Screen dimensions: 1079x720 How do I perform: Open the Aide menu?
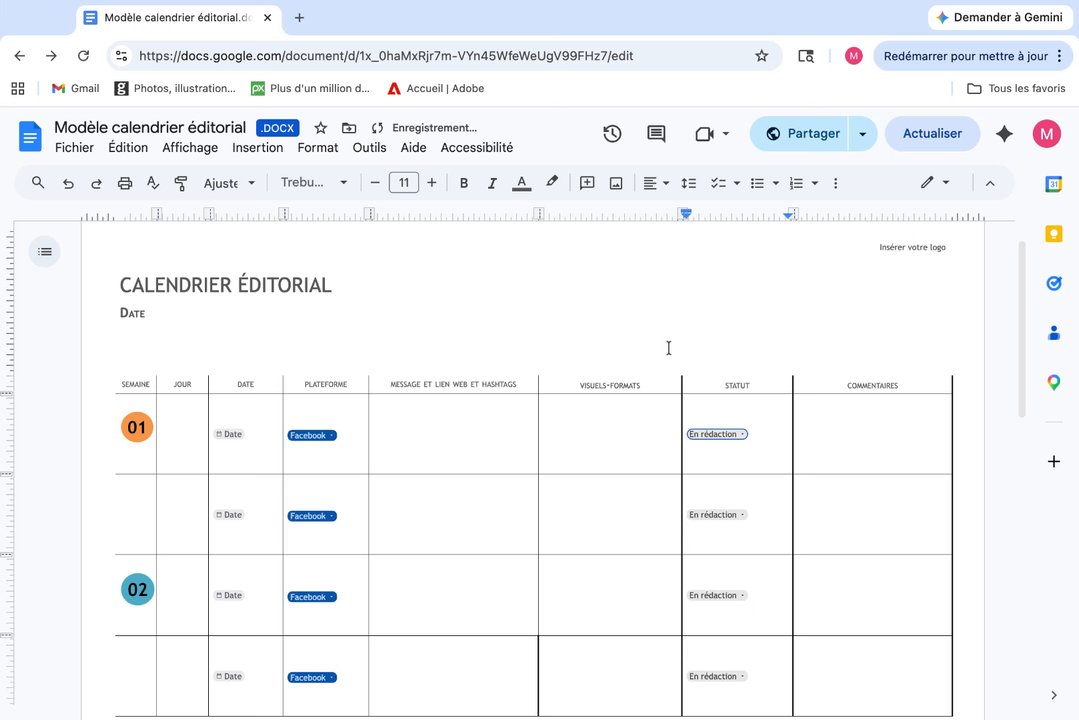click(414, 147)
